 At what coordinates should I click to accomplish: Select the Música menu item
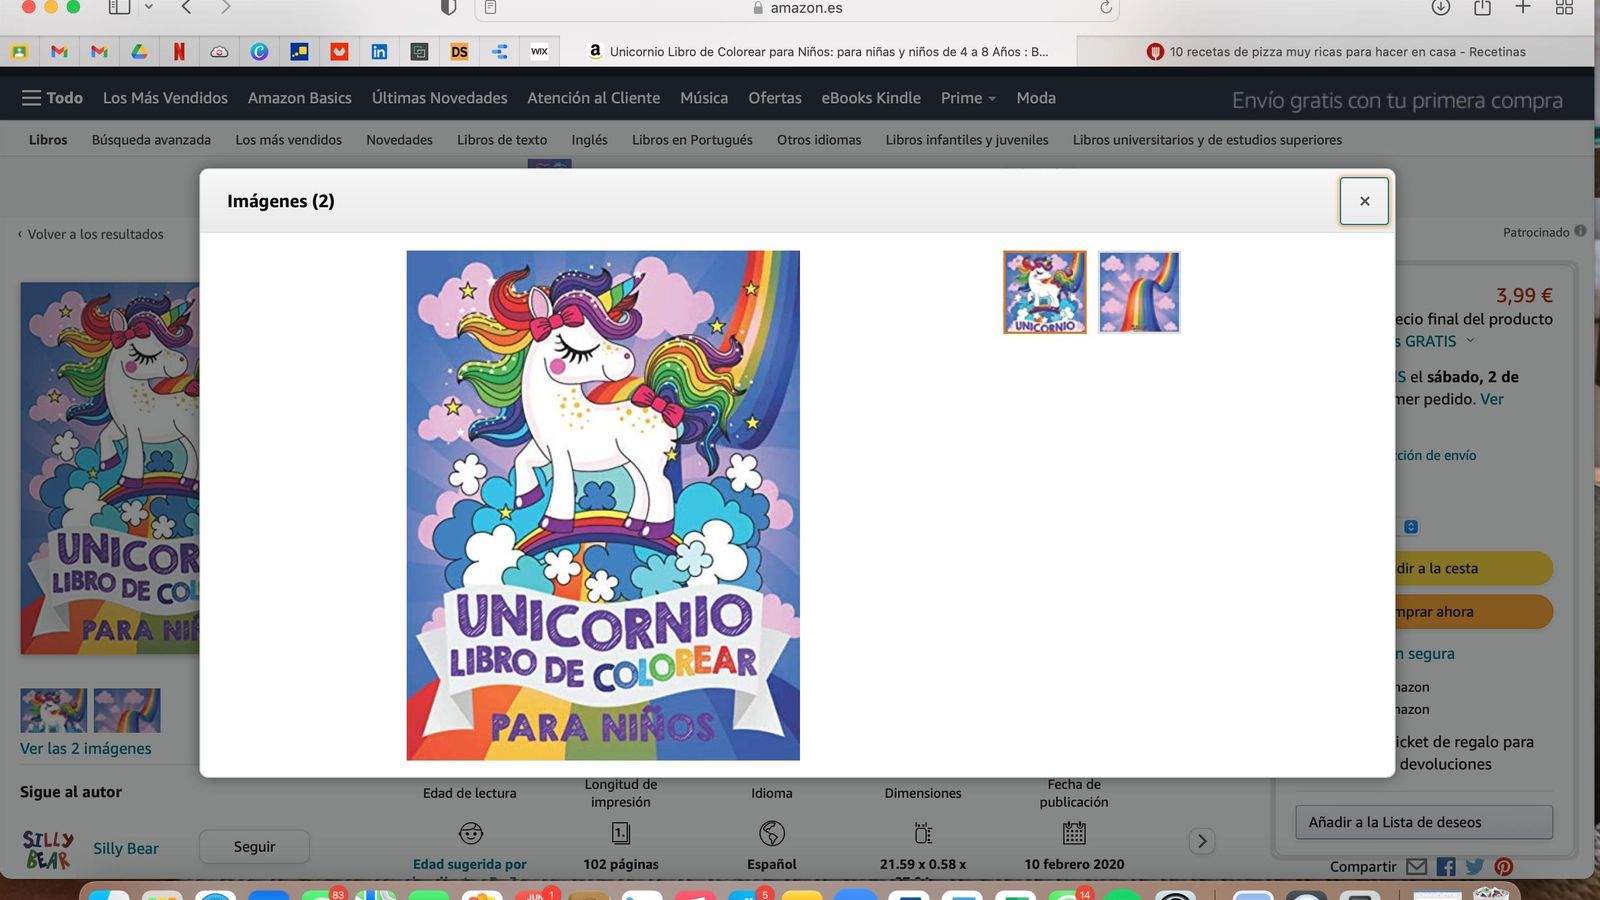[x=704, y=98]
